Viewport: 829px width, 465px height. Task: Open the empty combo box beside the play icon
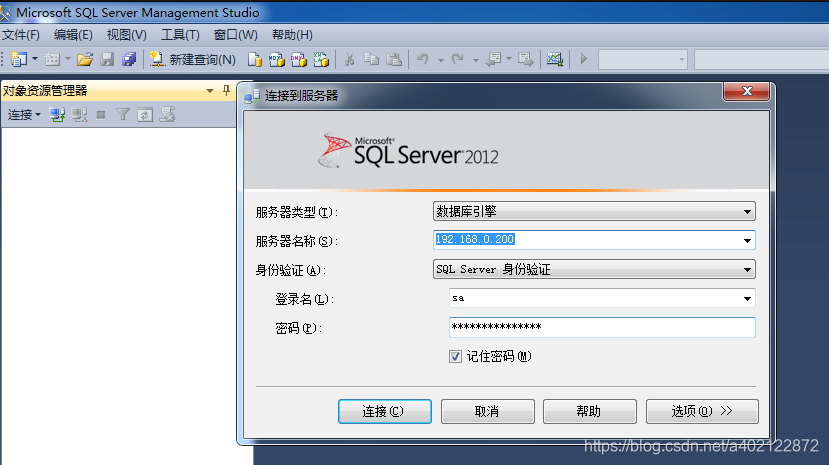[642, 59]
